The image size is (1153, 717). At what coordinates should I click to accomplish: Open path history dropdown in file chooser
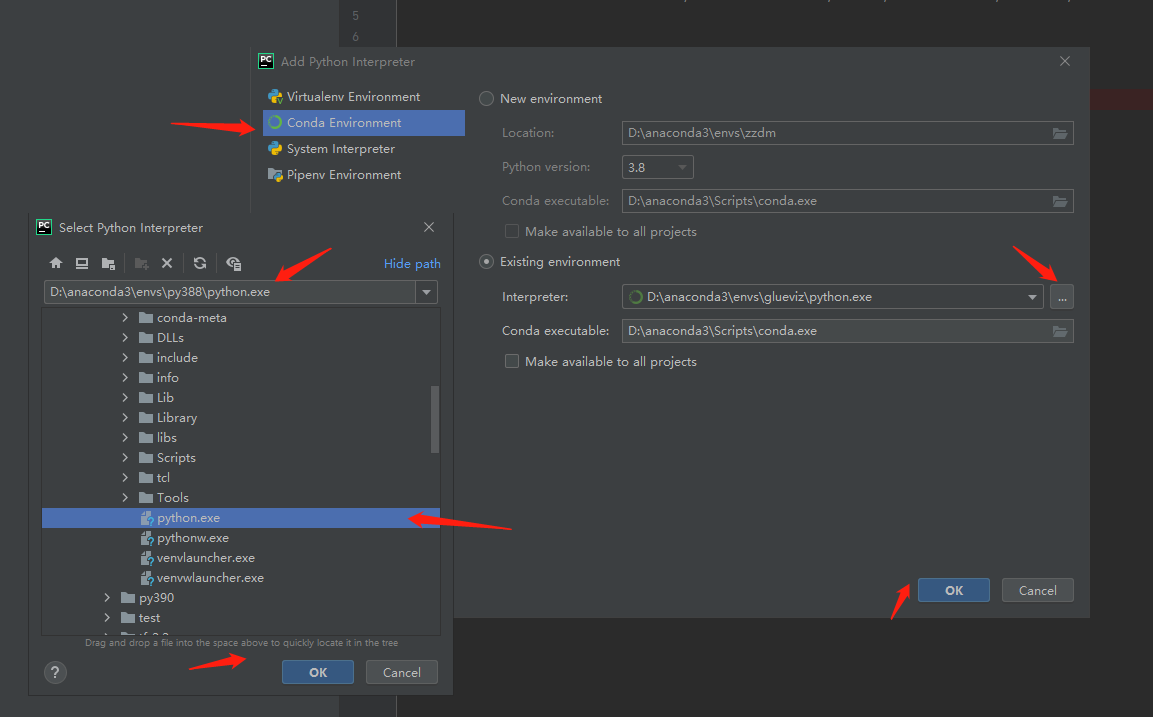[x=426, y=292]
